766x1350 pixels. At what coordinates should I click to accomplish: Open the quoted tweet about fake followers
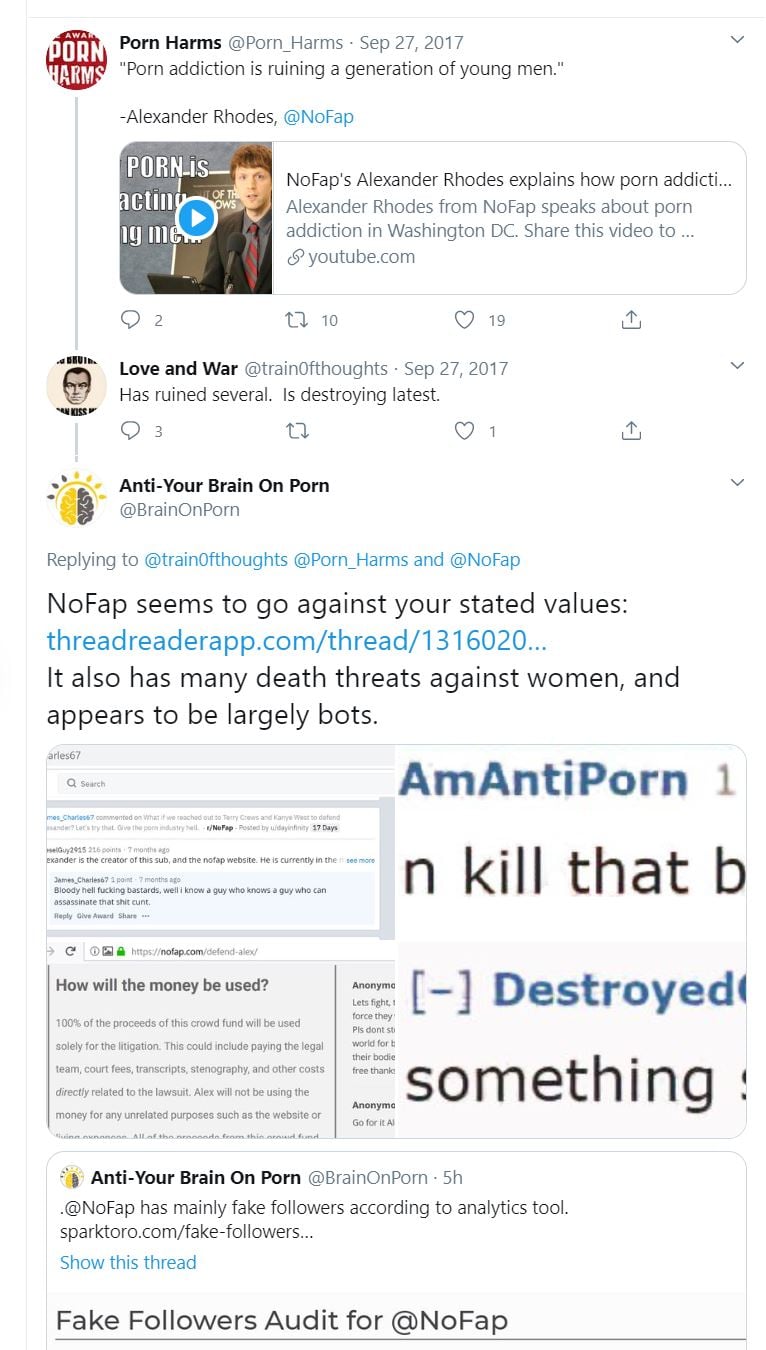[x=396, y=1250]
